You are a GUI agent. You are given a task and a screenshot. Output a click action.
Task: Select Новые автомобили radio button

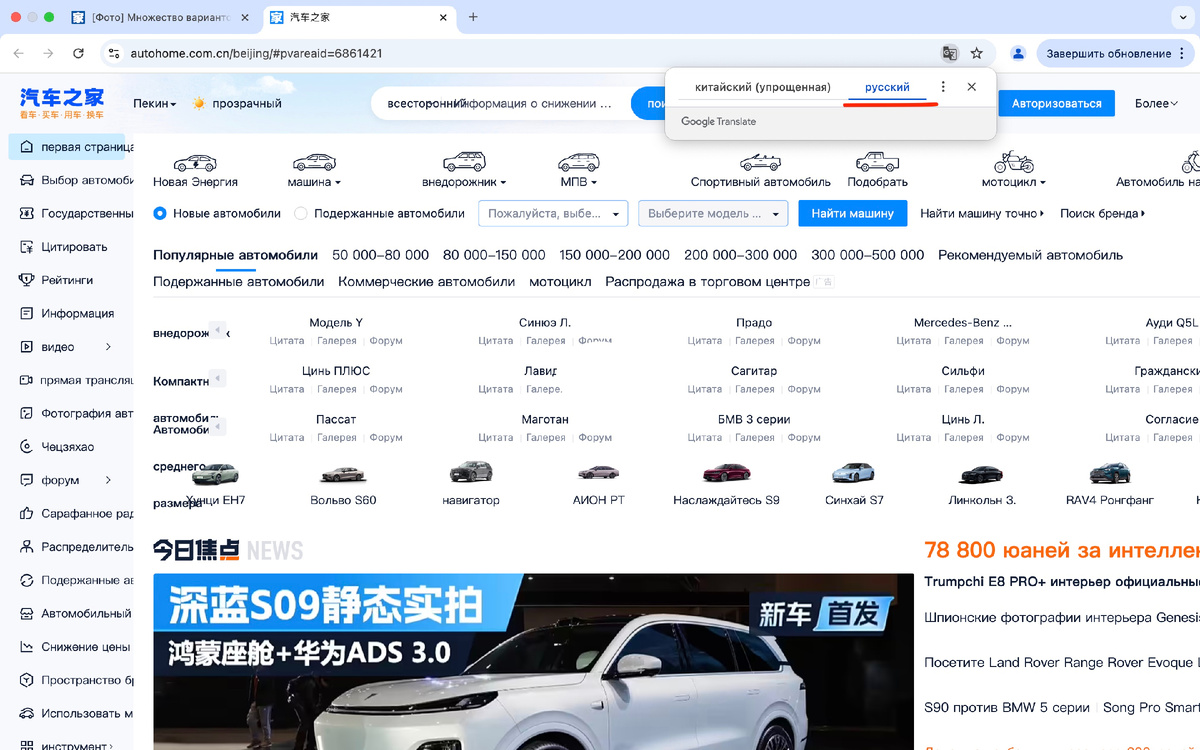[160, 213]
